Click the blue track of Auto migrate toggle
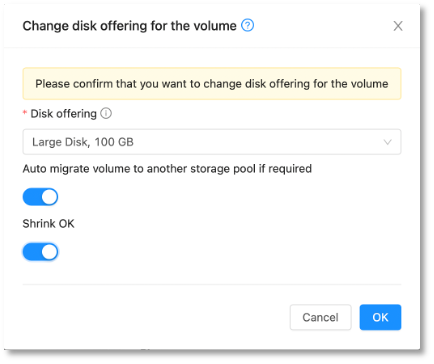The height and width of the screenshot is (364, 434). [32, 197]
